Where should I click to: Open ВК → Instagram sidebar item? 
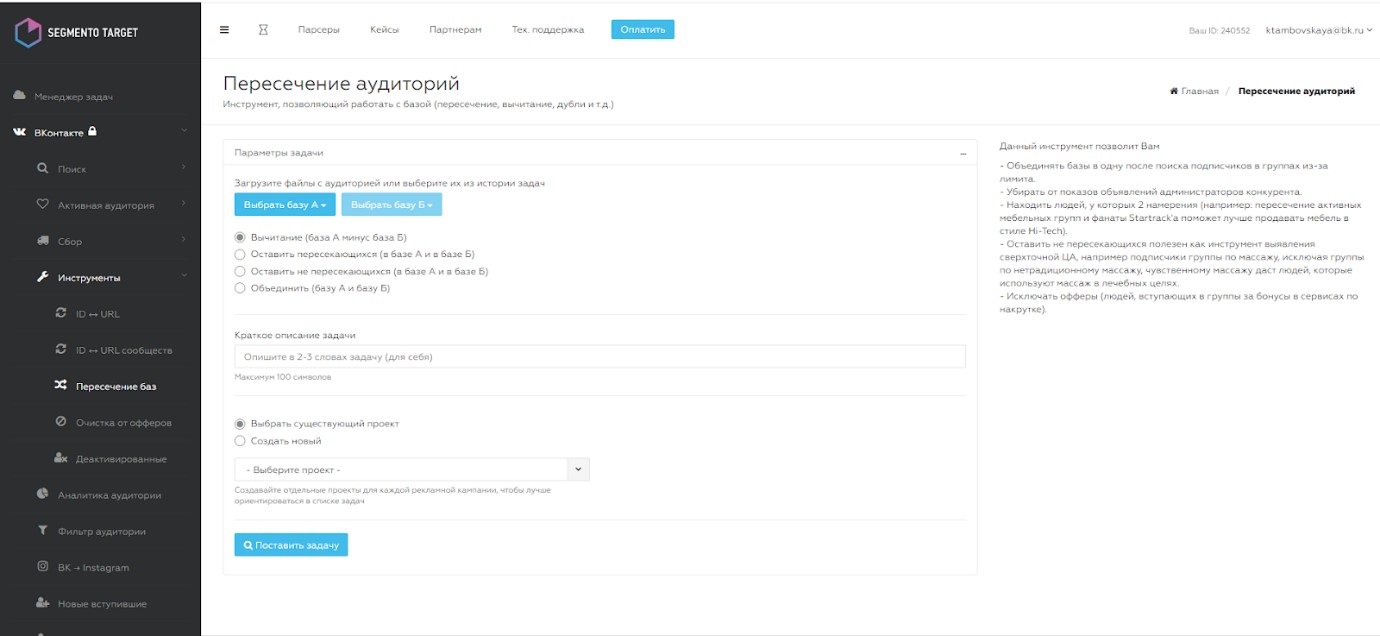pyautogui.click(x=83, y=567)
